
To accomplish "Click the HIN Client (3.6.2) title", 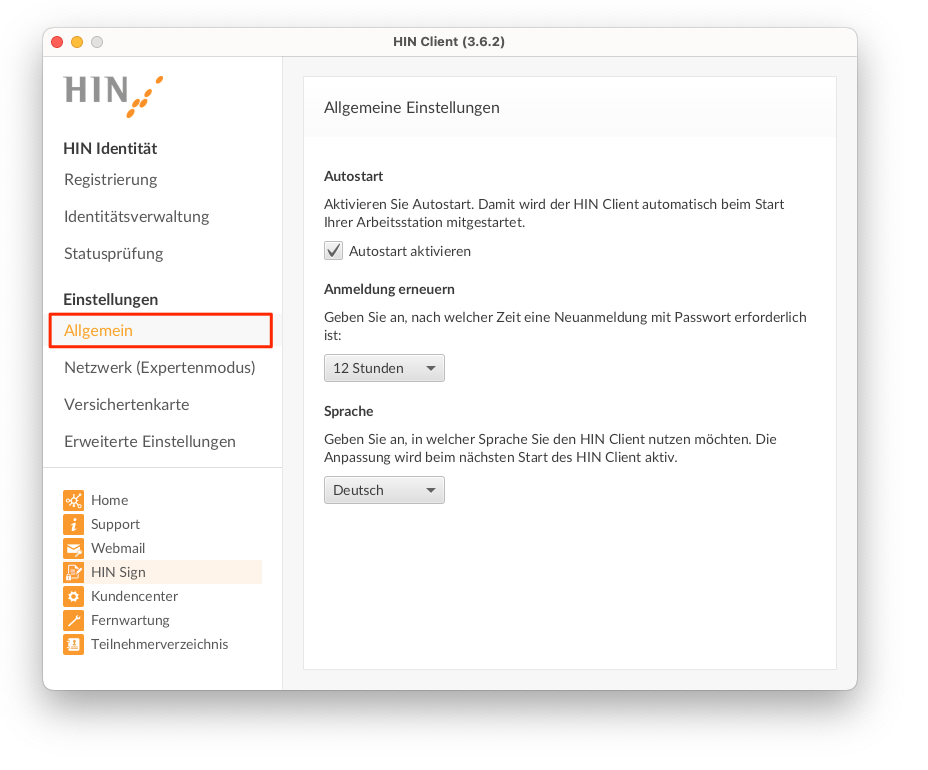I will point(449,42).
